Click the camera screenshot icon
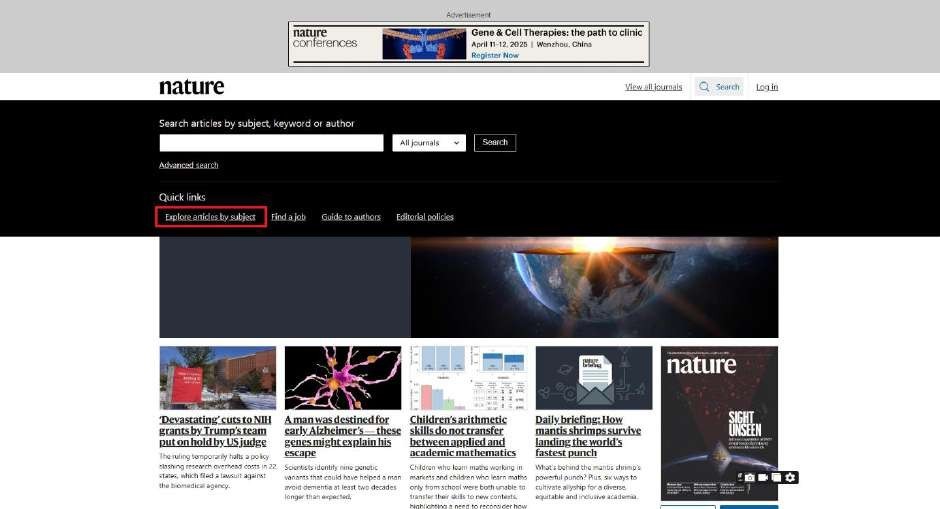The height and width of the screenshot is (509, 940). [749, 478]
